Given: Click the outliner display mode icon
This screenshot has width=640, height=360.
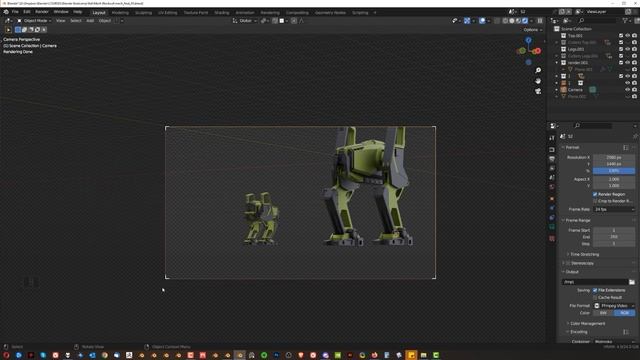Looking at the screenshot, I should (x=568, y=20).
